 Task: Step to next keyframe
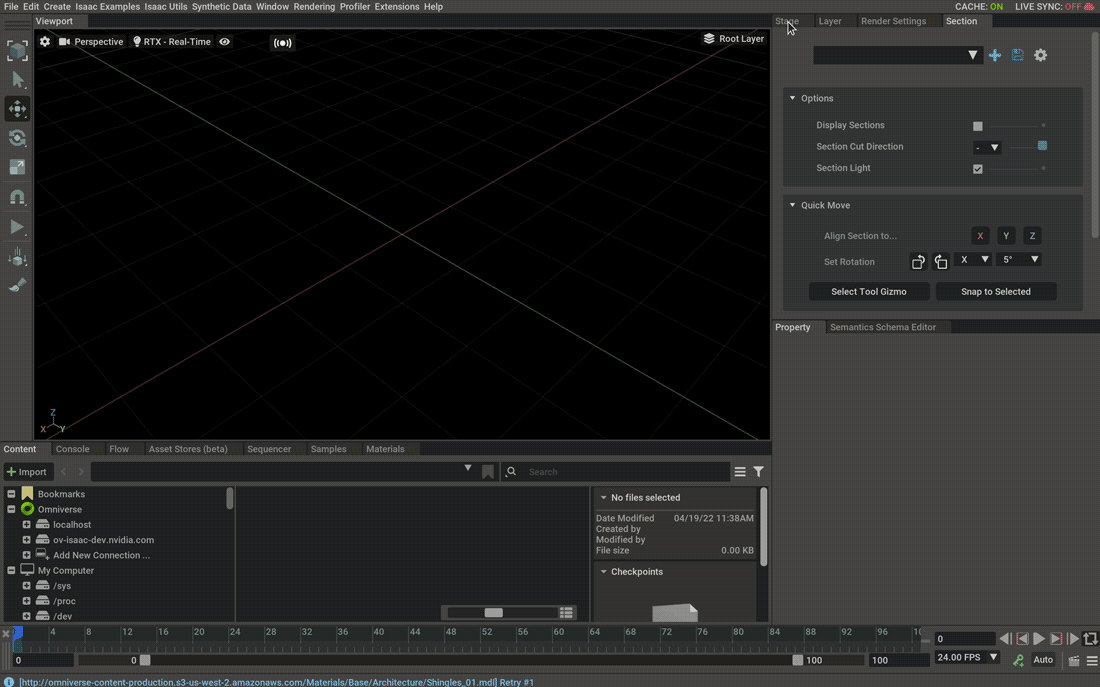(x=1056, y=639)
